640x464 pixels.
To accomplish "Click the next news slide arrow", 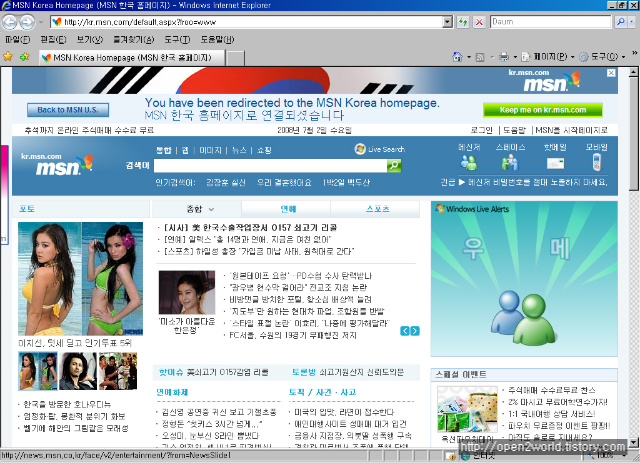I will click(x=415, y=331).
